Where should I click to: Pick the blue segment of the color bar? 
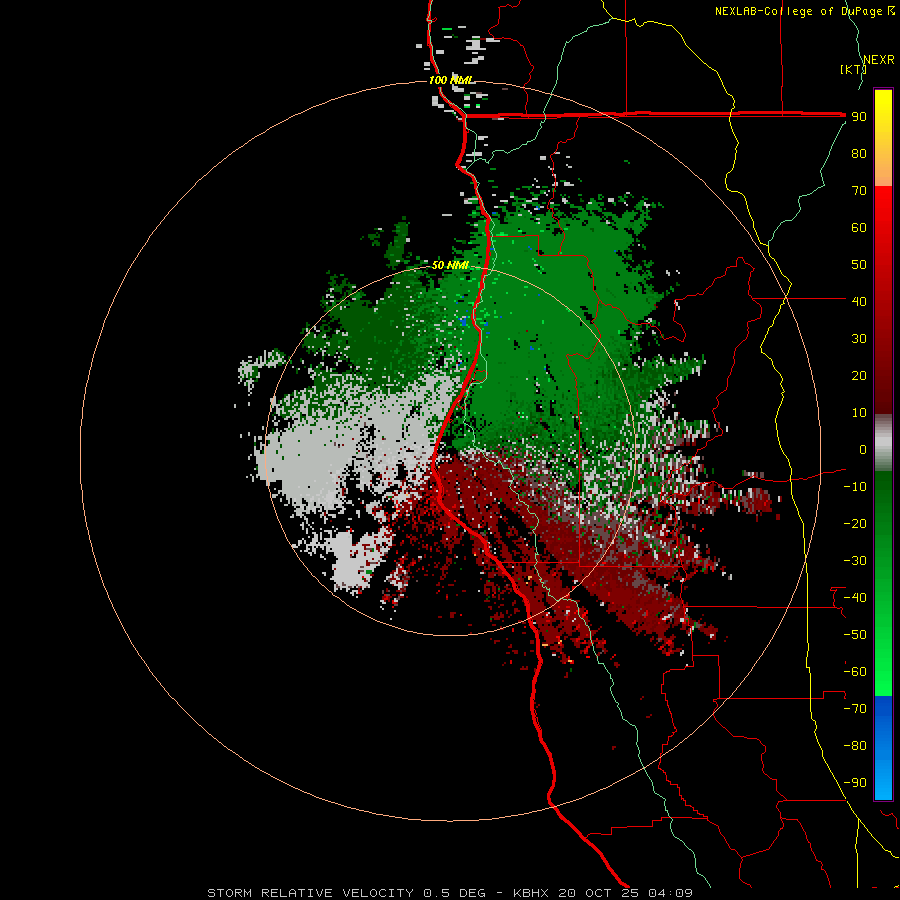click(x=883, y=748)
